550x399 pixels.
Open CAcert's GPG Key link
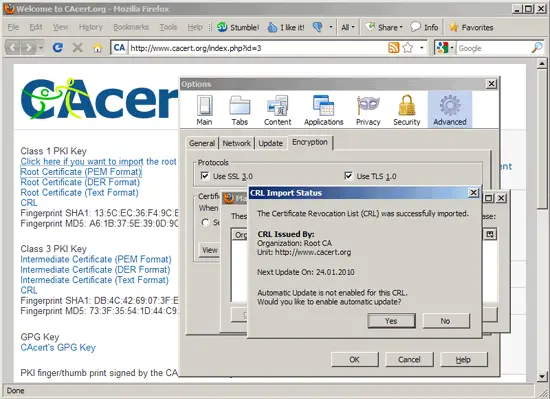[x=58, y=347]
